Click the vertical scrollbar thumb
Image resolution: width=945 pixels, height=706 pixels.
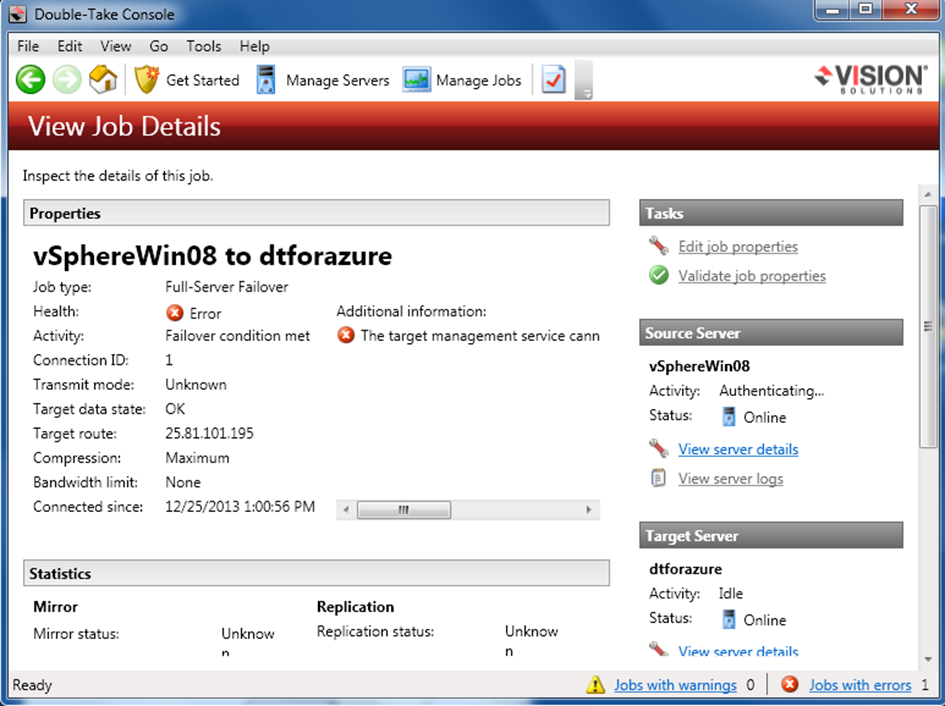click(x=928, y=326)
